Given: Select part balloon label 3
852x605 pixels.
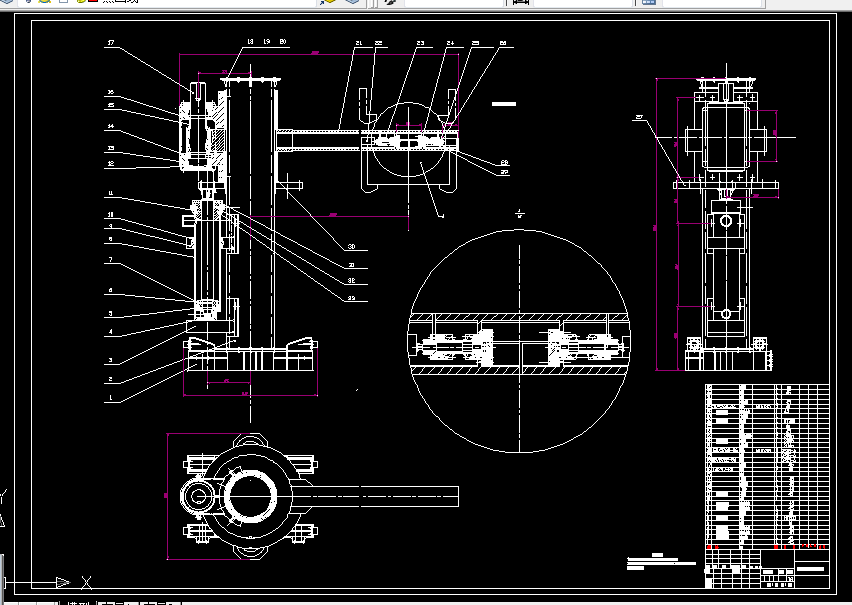Looking at the screenshot, I should point(111,360).
